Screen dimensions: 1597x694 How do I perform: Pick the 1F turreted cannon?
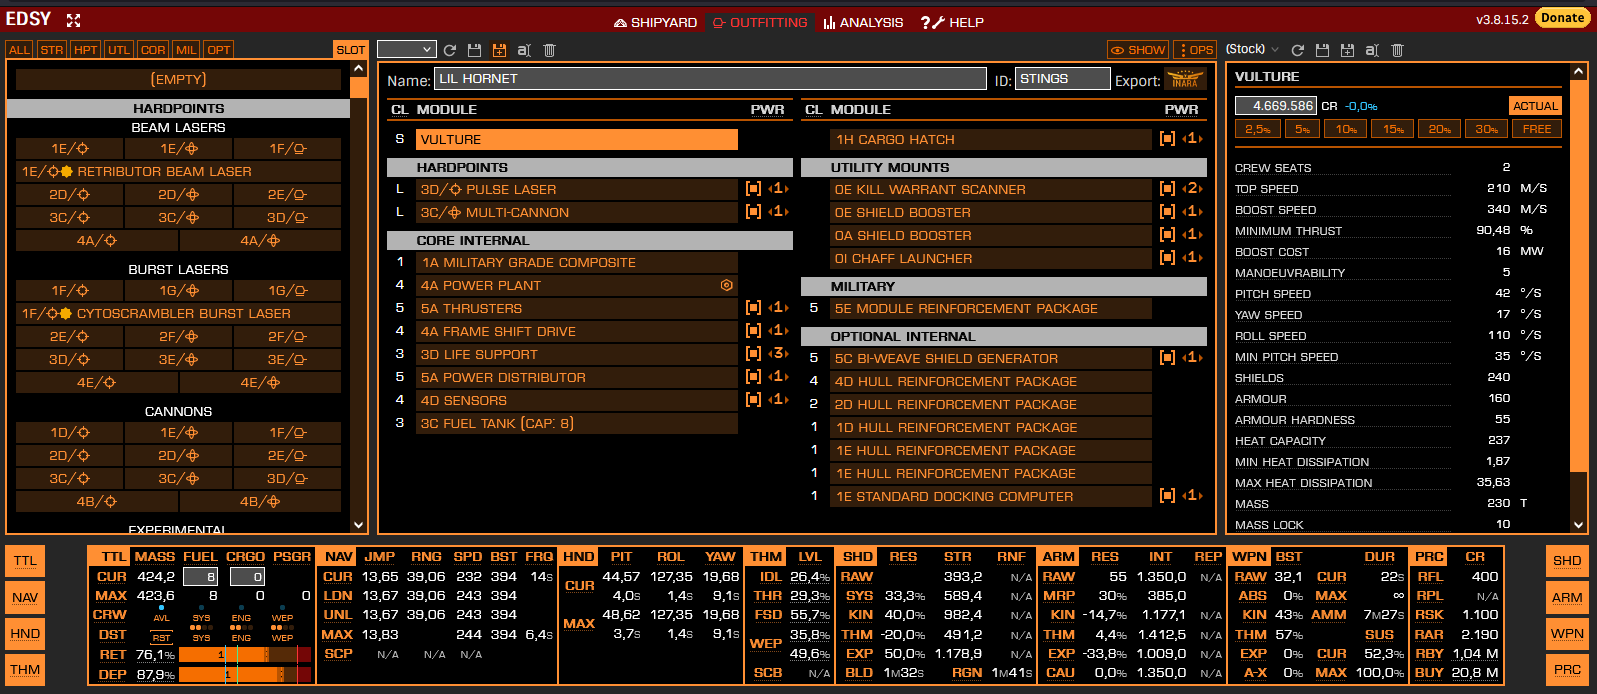(x=287, y=432)
